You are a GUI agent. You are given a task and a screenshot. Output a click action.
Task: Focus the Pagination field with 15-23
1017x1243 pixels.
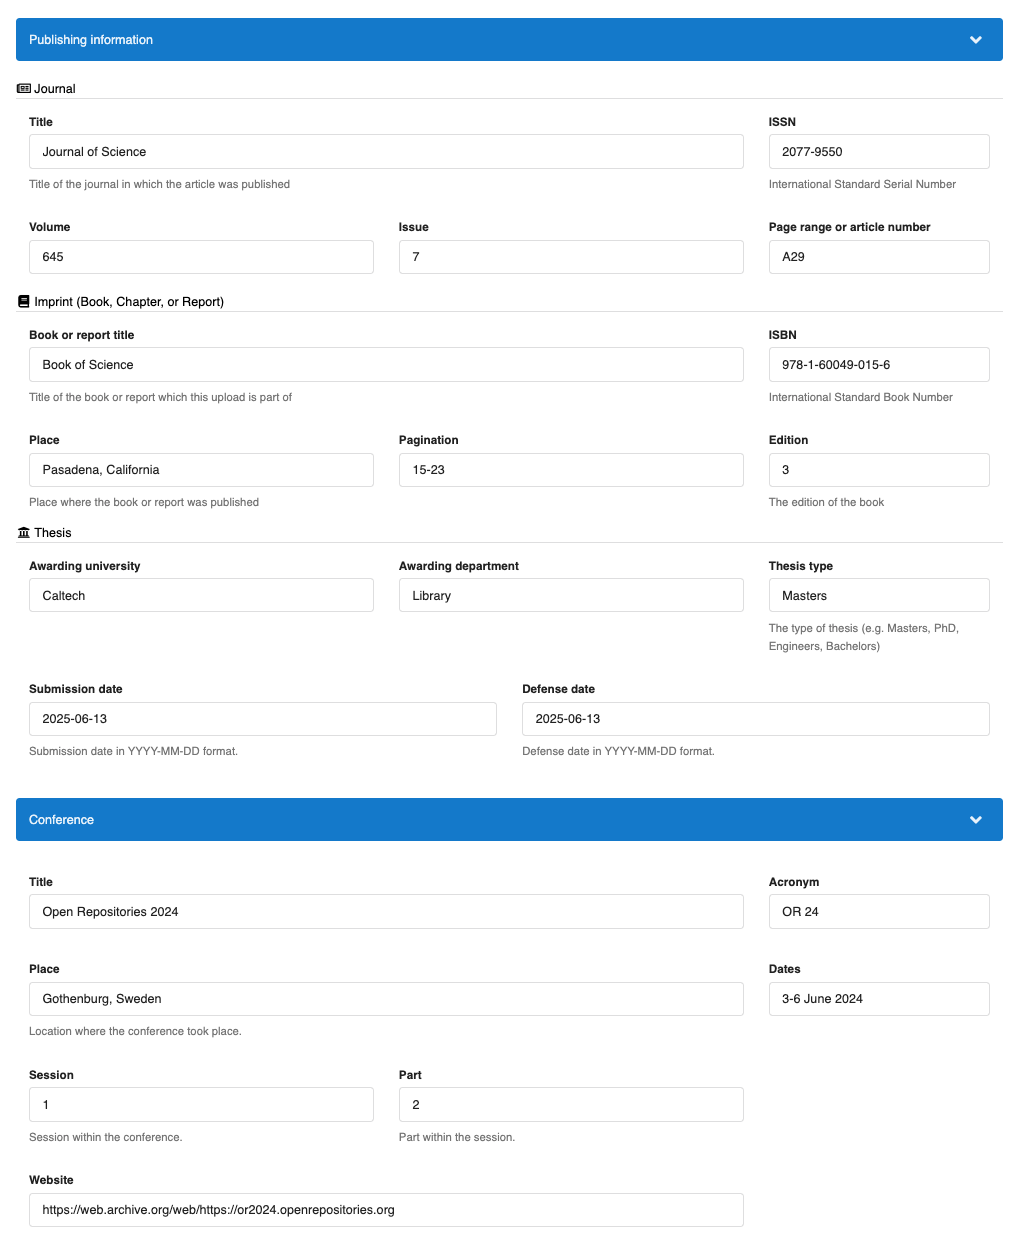click(570, 470)
